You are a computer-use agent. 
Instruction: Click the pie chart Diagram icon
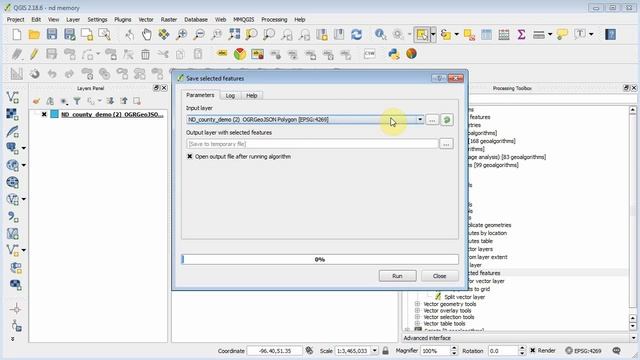click(240, 54)
